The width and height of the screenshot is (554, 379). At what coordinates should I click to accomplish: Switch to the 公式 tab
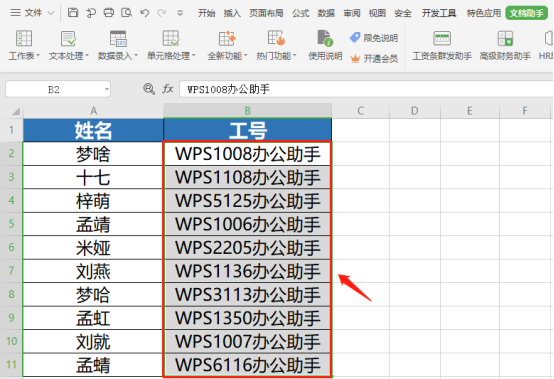pyautogui.click(x=300, y=13)
